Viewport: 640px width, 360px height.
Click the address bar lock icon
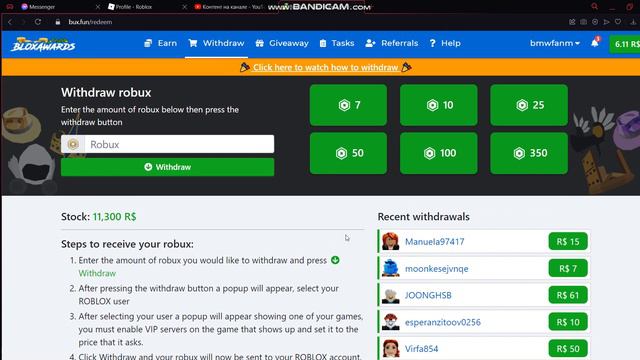point(58,22)
